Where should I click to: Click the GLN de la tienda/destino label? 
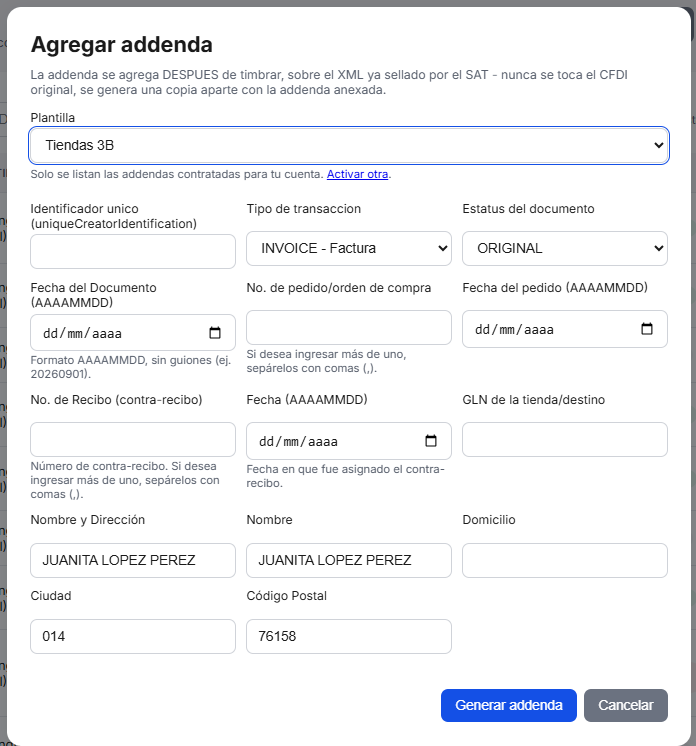[x=534, y=400]
